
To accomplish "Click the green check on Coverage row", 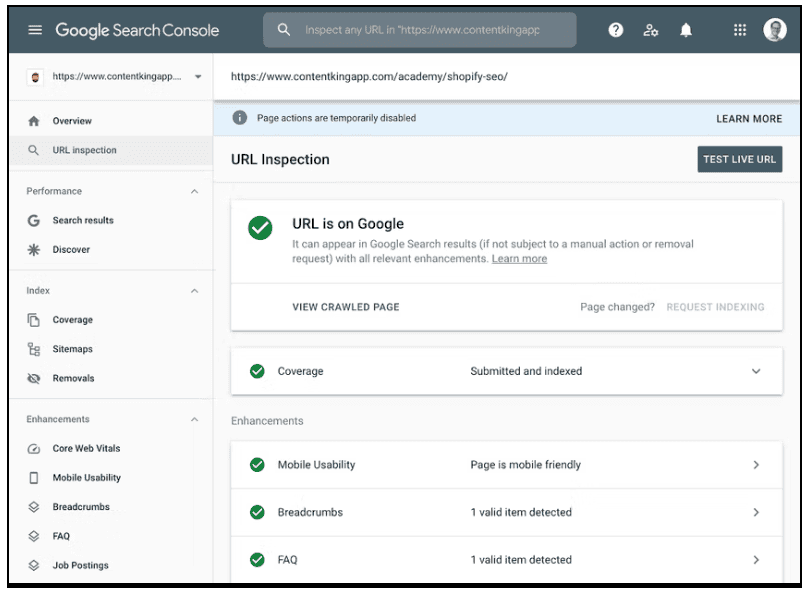I will pos(257,371).
